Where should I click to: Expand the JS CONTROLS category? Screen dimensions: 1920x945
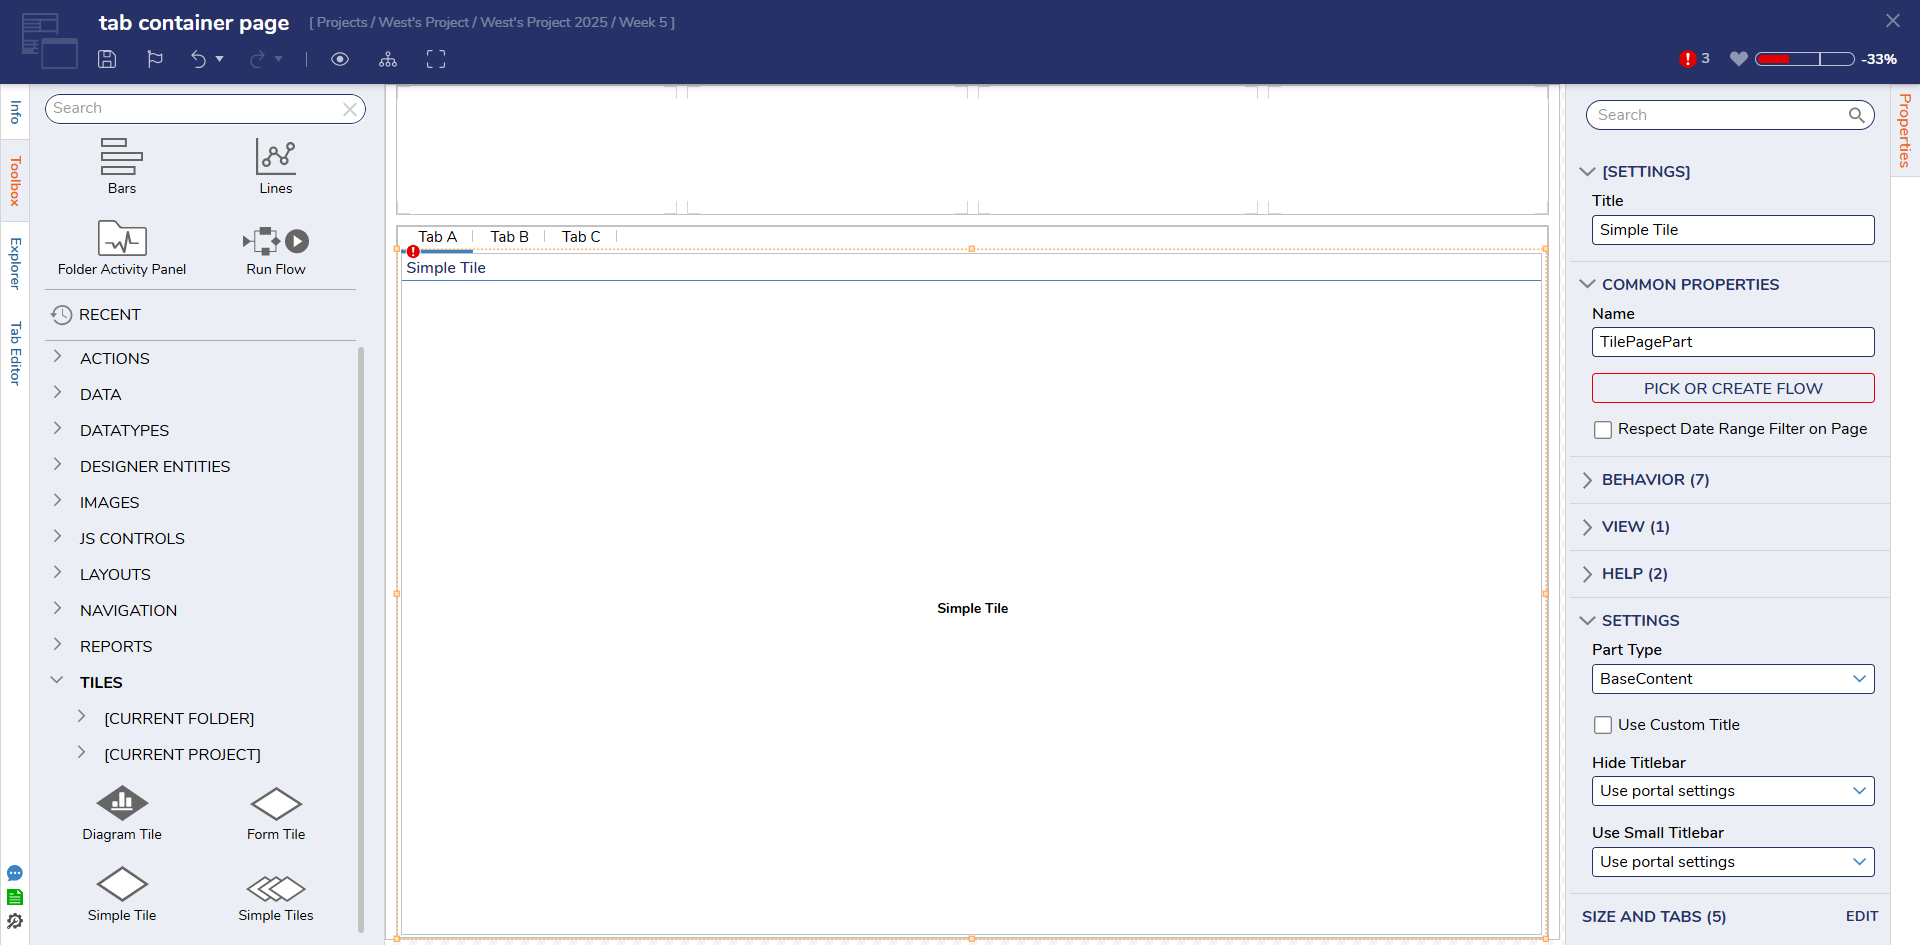pos(57,537)
